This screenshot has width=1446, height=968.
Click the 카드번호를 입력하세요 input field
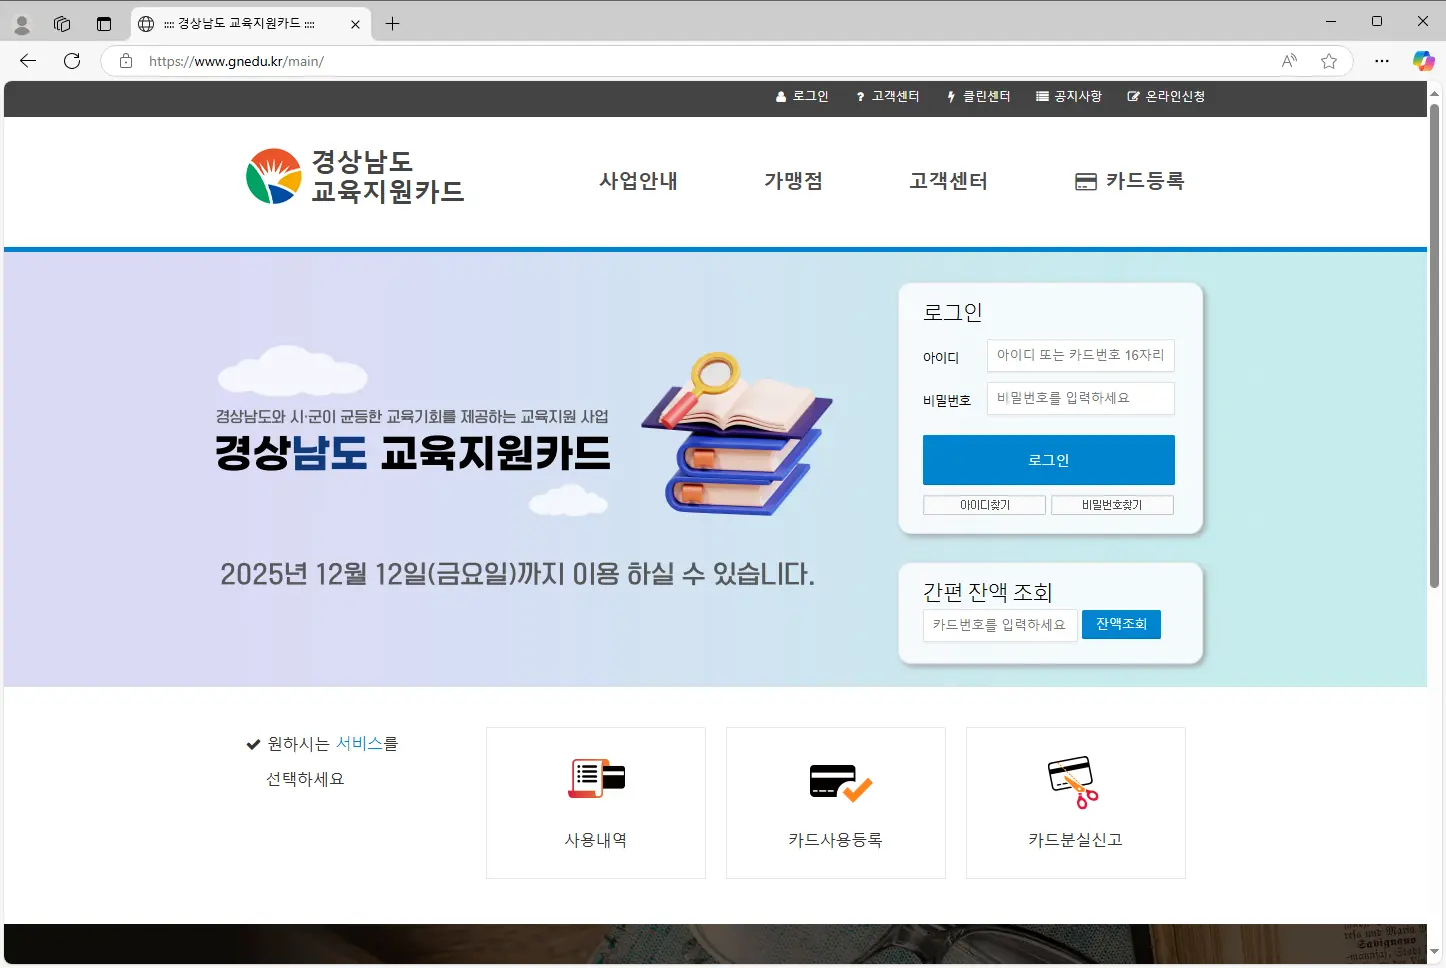point(999,624)
